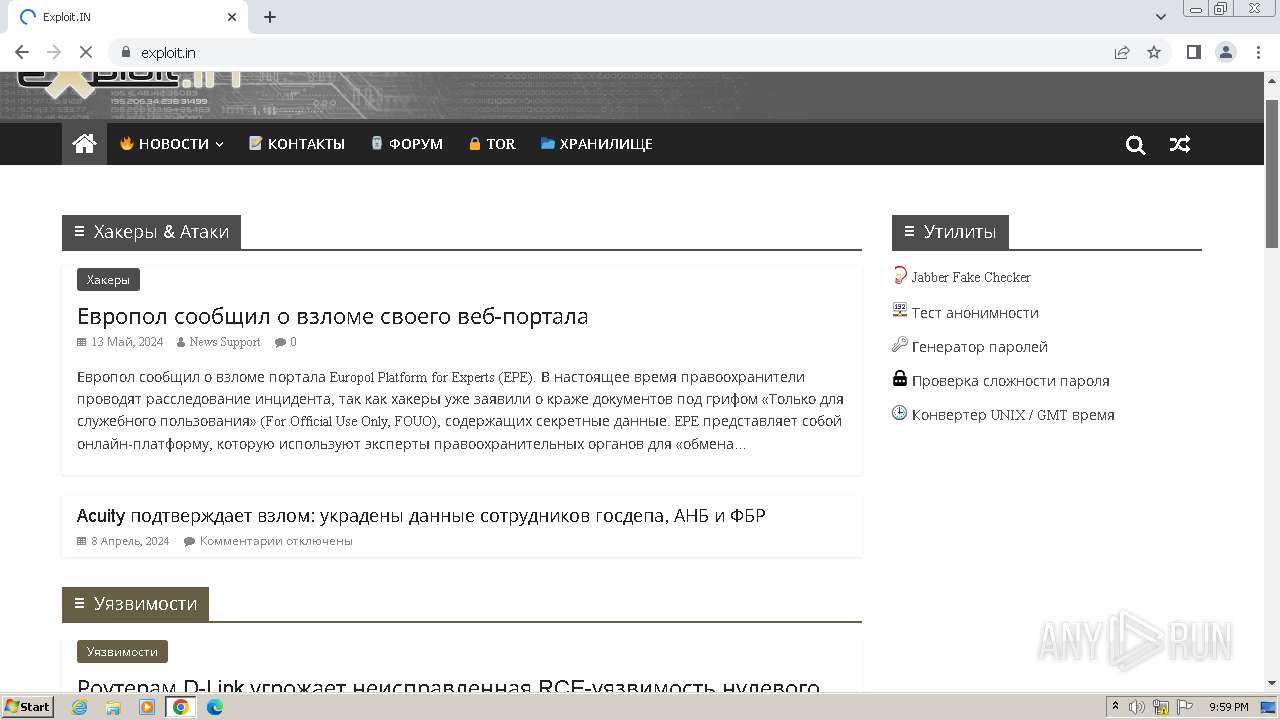The image size is (1280, 720).
Task: Open the Европол сообщил о взломе article
Action: (332, 316)
